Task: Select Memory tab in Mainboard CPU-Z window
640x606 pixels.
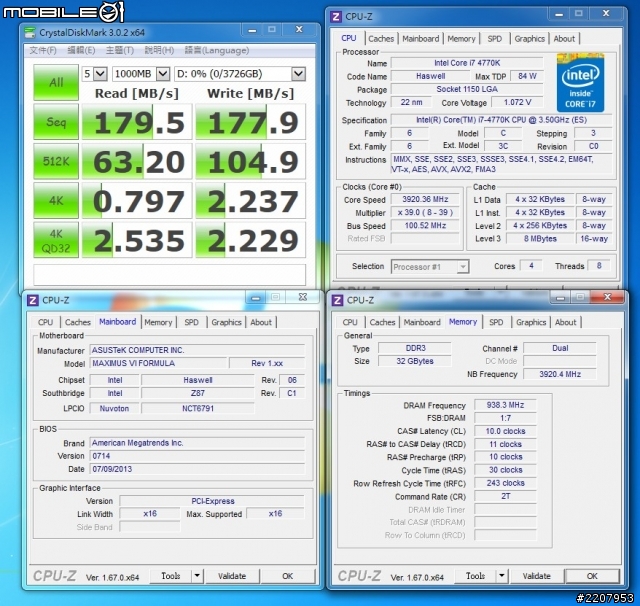Action: [158, 322]
